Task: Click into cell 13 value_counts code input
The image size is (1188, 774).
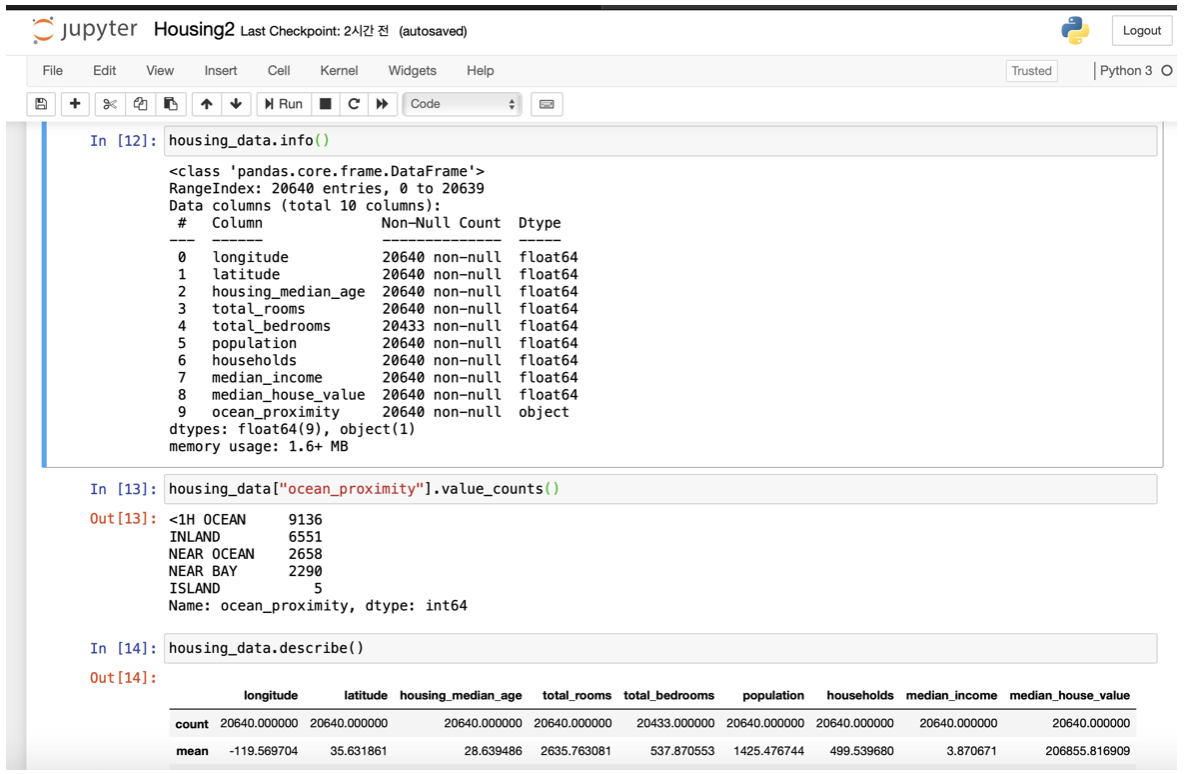Action: (660, 489)
